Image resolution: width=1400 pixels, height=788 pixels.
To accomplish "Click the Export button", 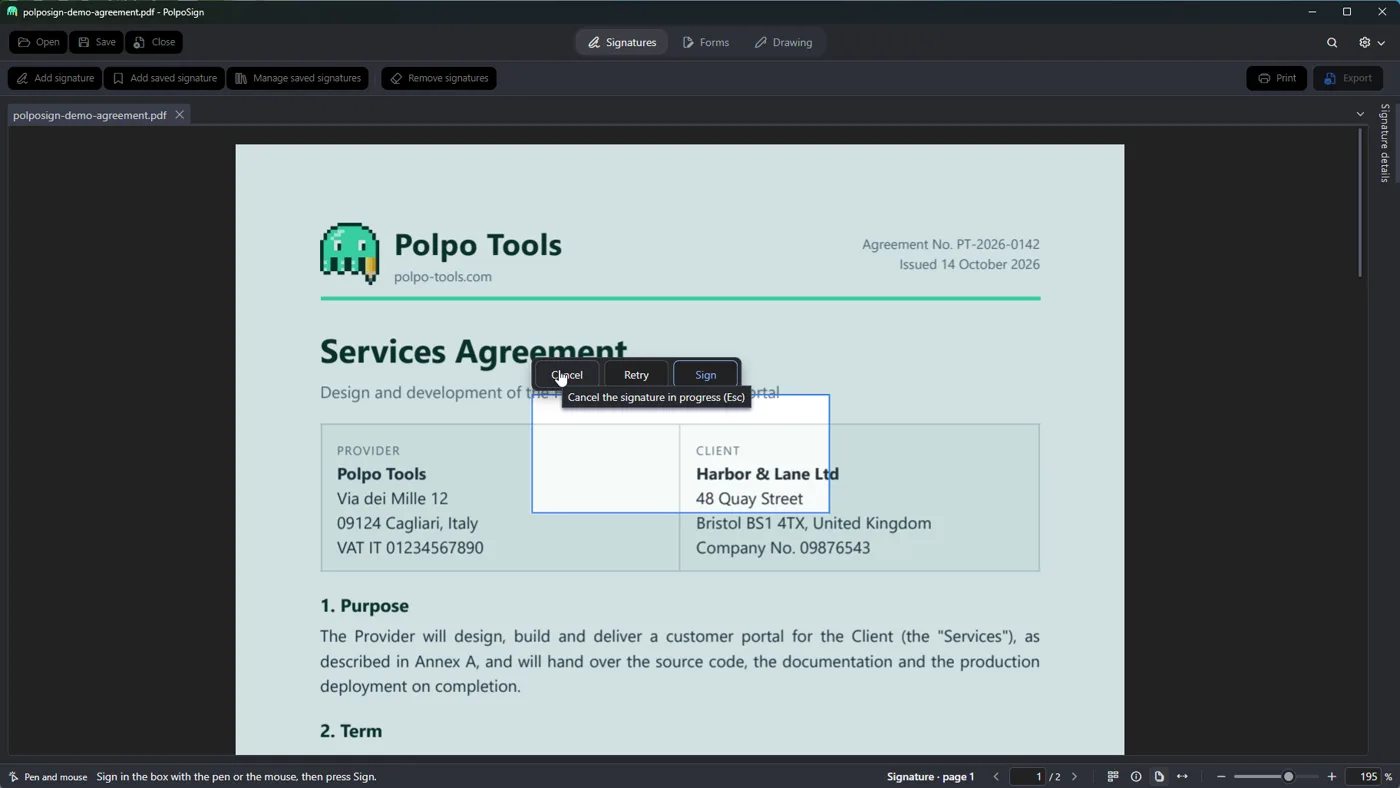I will point(1348,78).
